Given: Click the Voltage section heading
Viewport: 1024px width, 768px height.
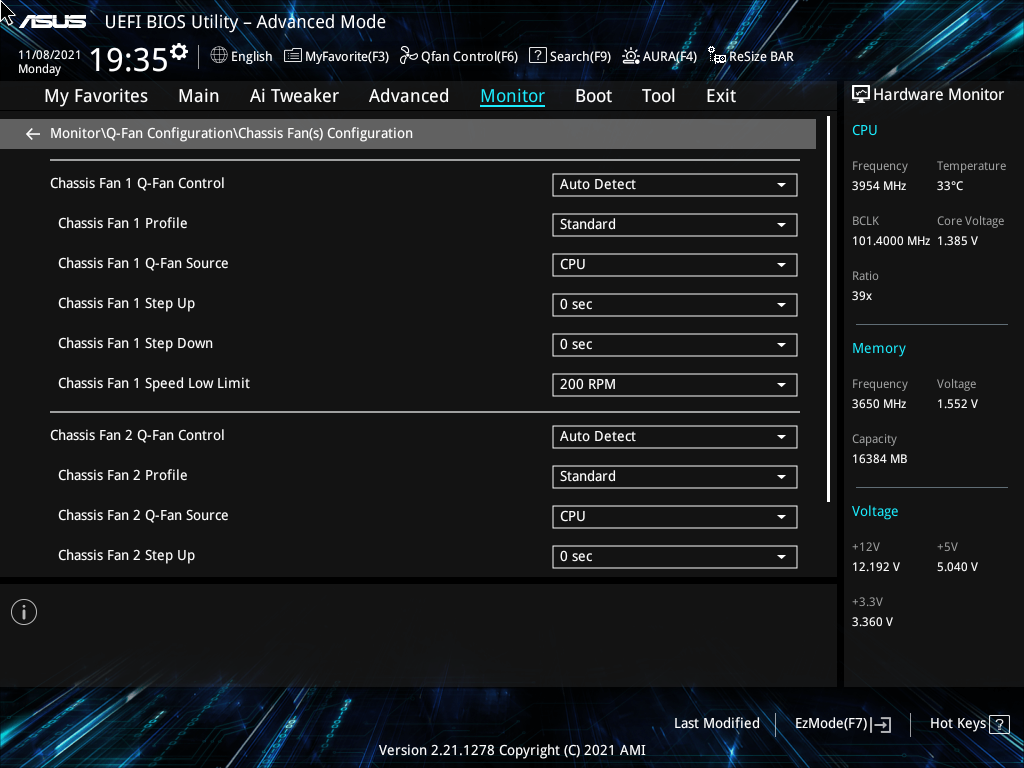Looking at the screenshot, I should click(875, 511).
